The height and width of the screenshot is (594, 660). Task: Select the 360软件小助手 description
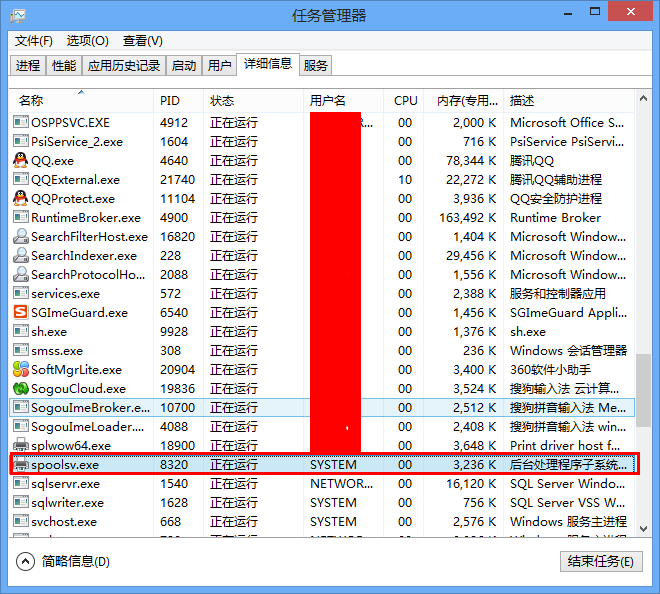[550, 370]
